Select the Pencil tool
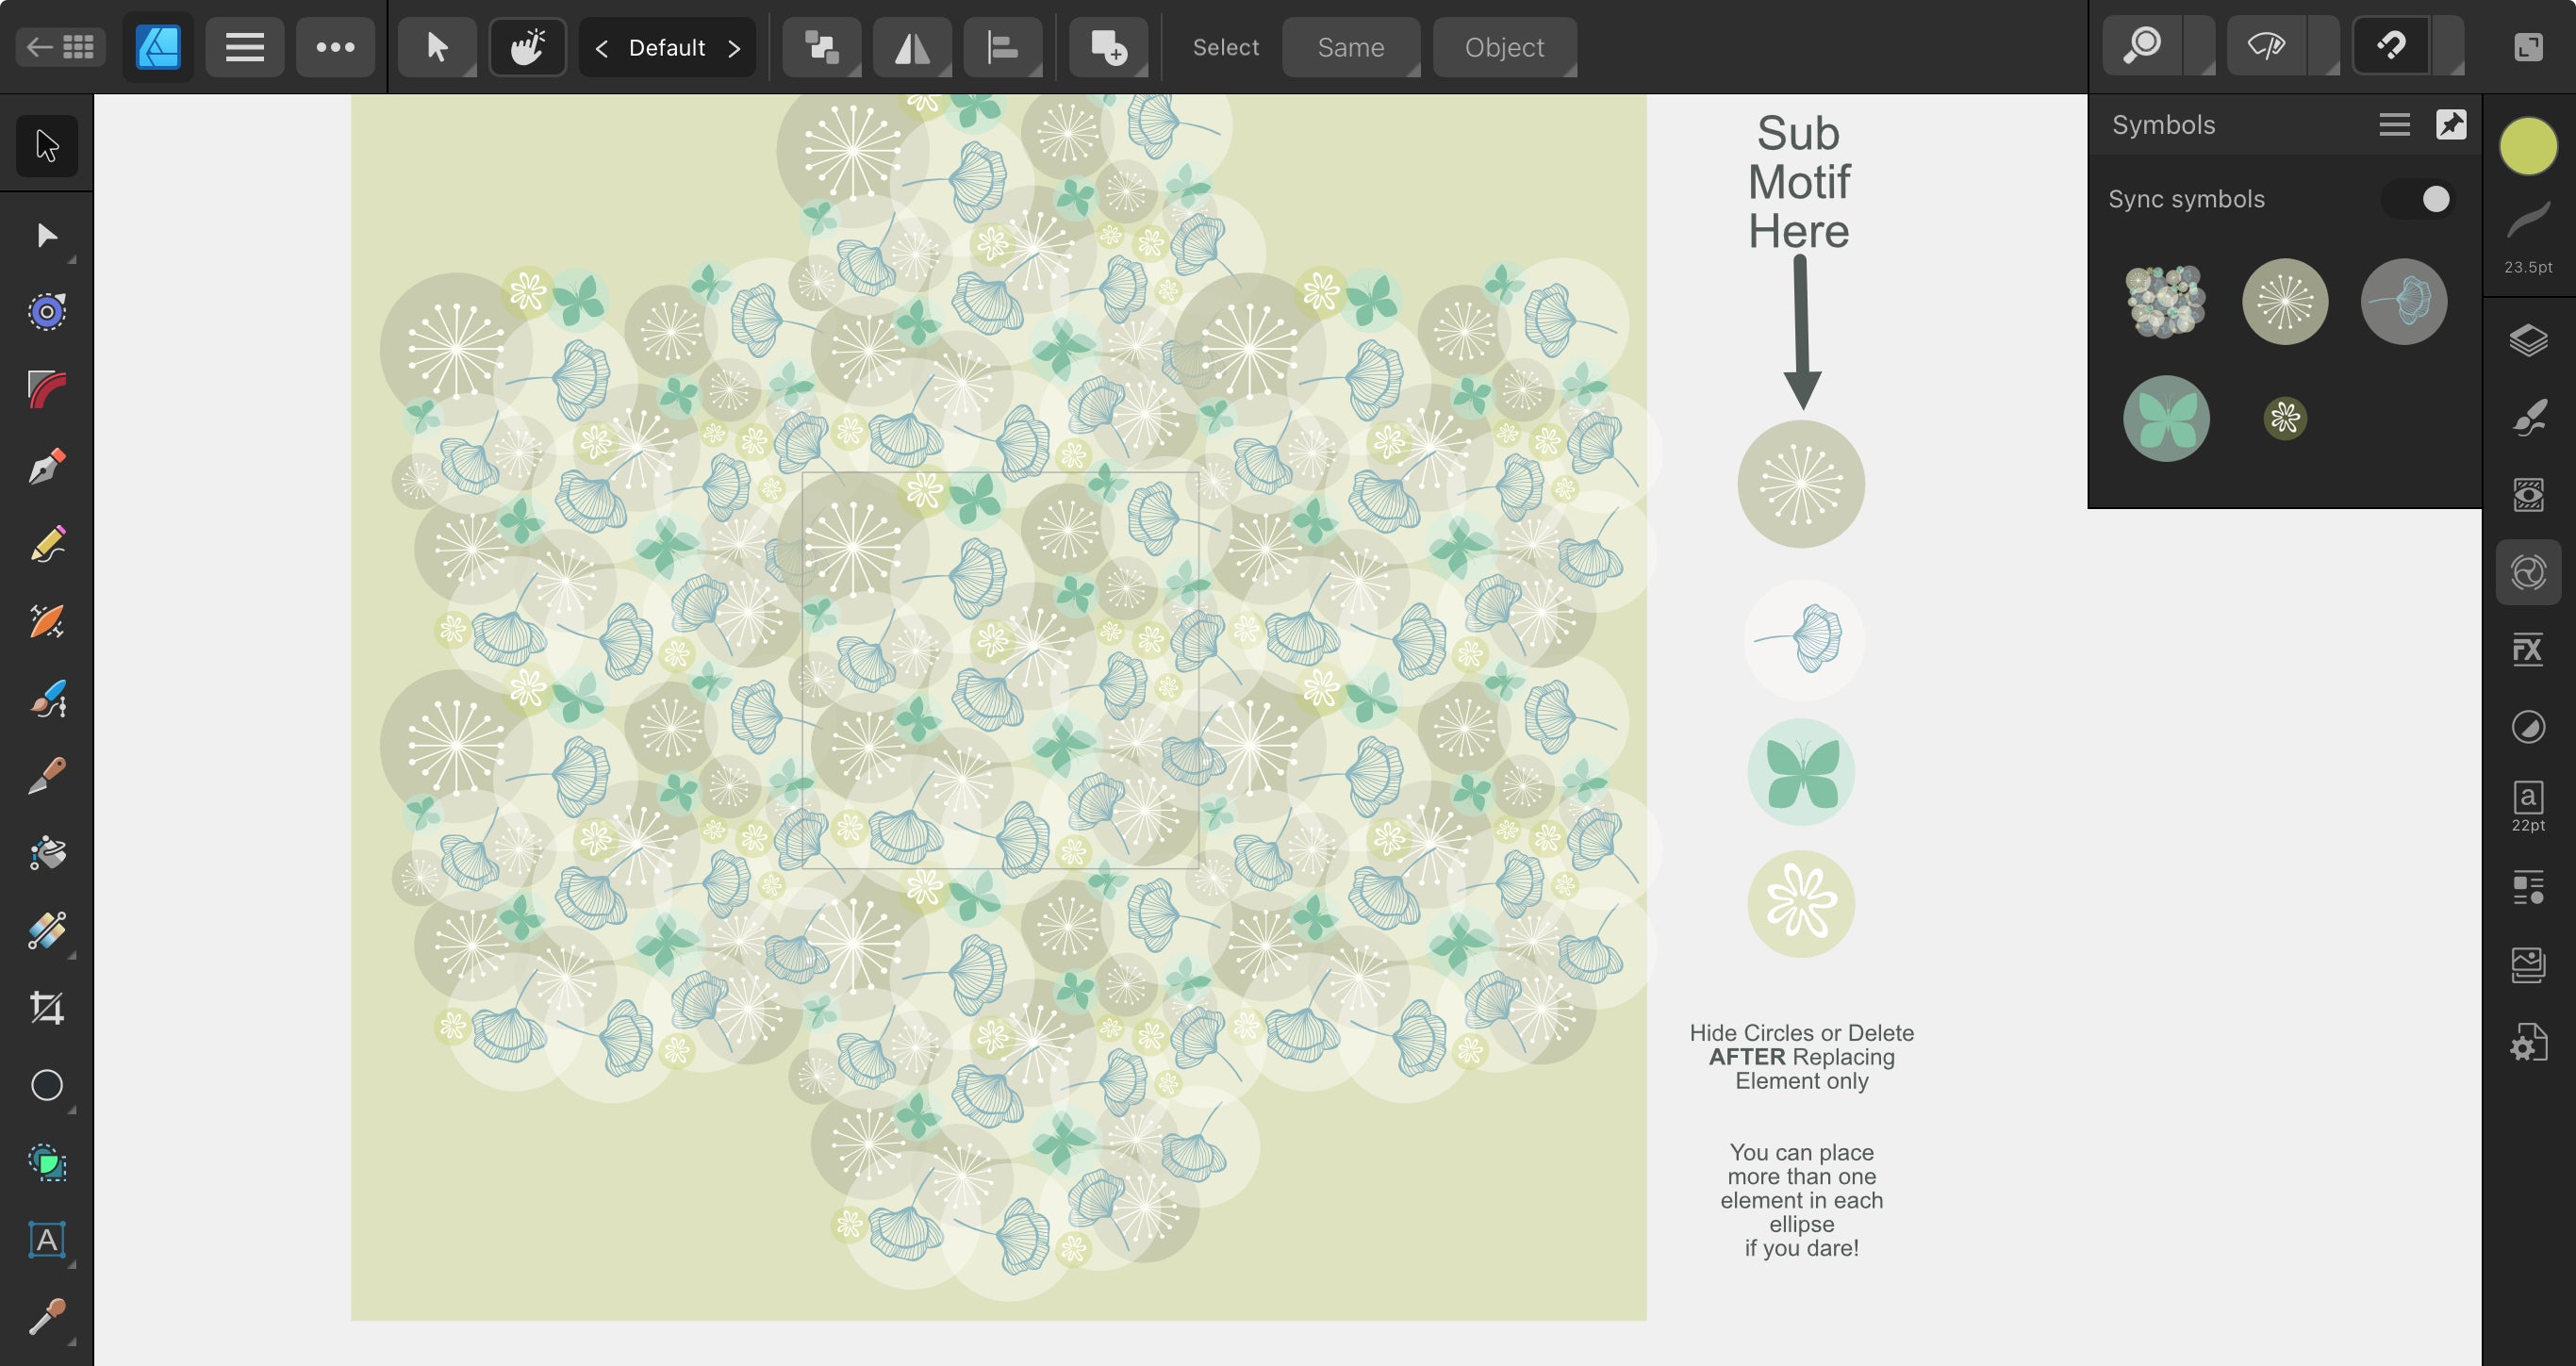This screenshot has width=2576, height=1366. (x=47, y=545)
